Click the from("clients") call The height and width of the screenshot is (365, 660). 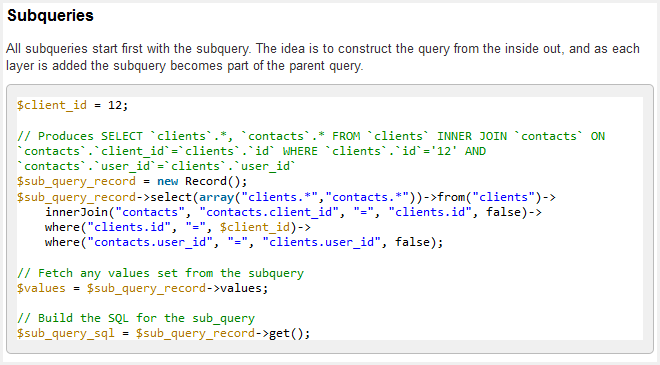point(490,197)
